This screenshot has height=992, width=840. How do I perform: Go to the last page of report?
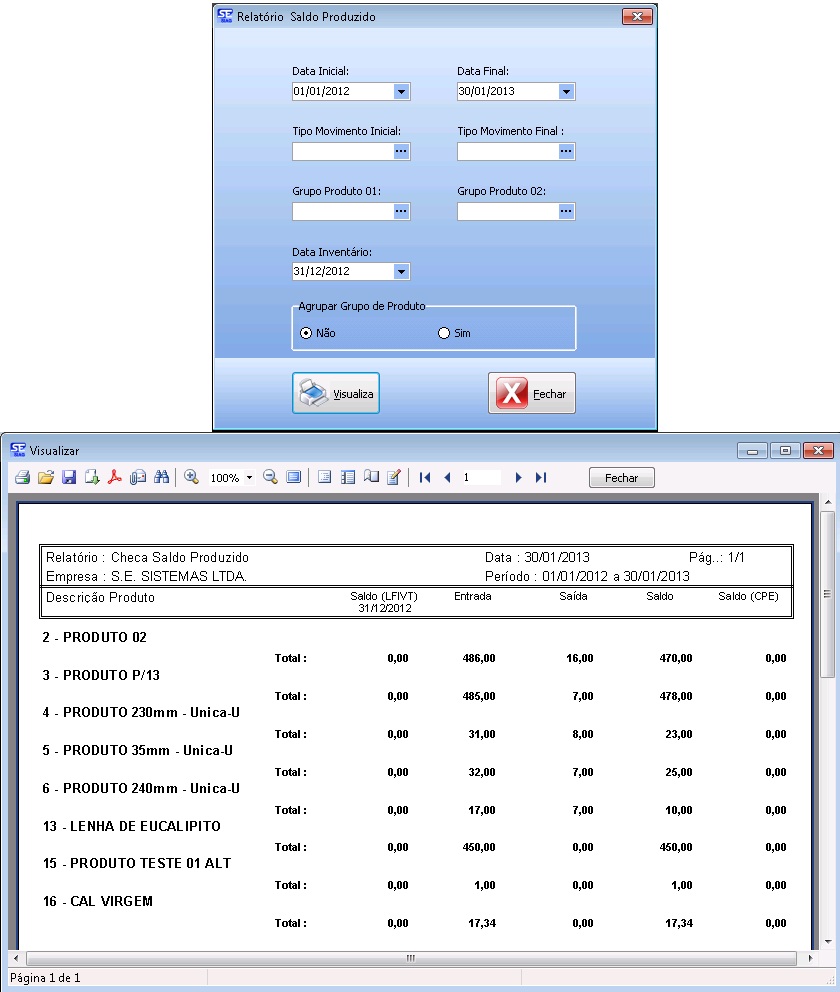pos(541,478)
